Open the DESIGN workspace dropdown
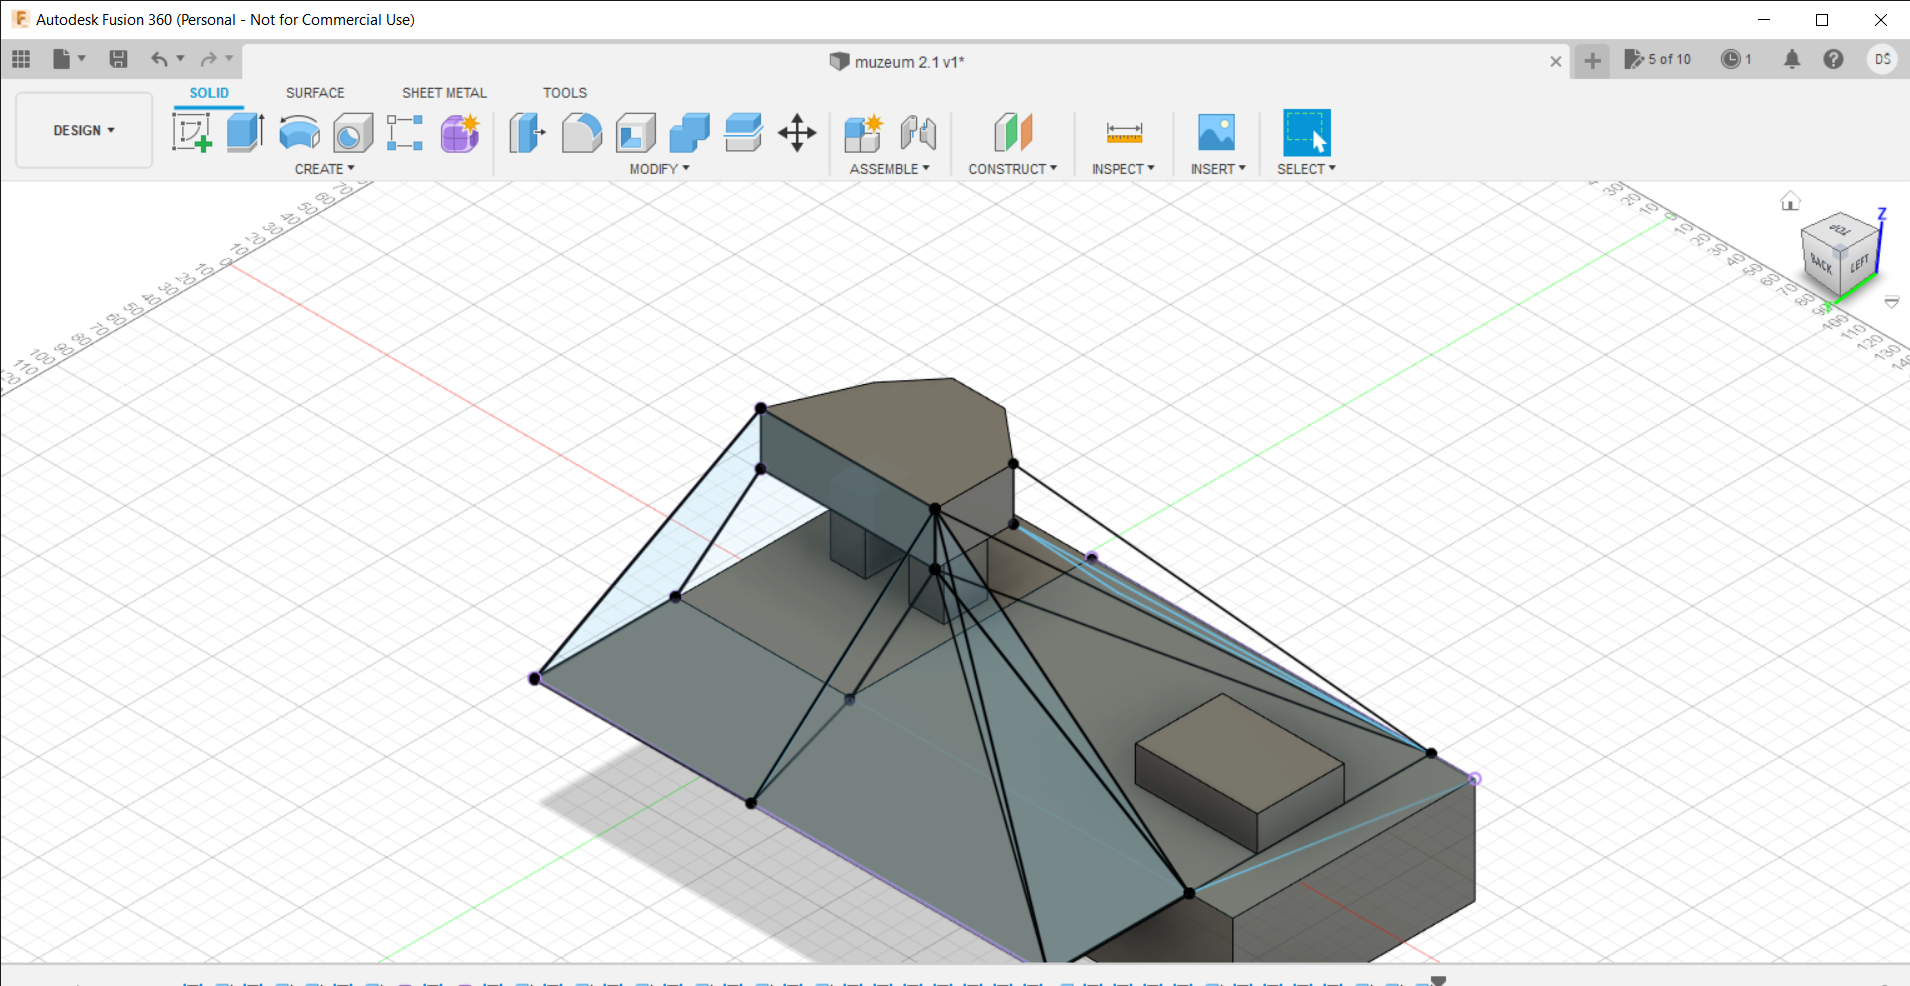The image size is (1910, 986). pyautogui.click(x=84, y=130)
